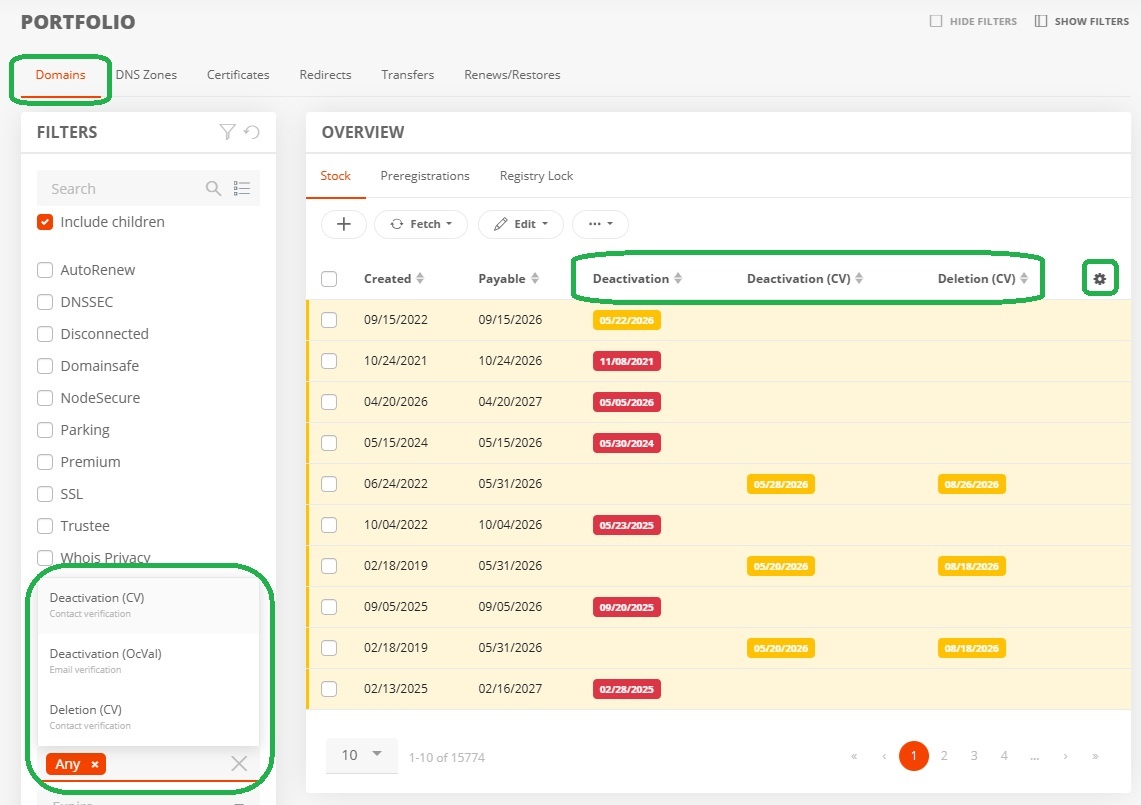Click the 05/22/2026 deactivation badge

point(627,320)
